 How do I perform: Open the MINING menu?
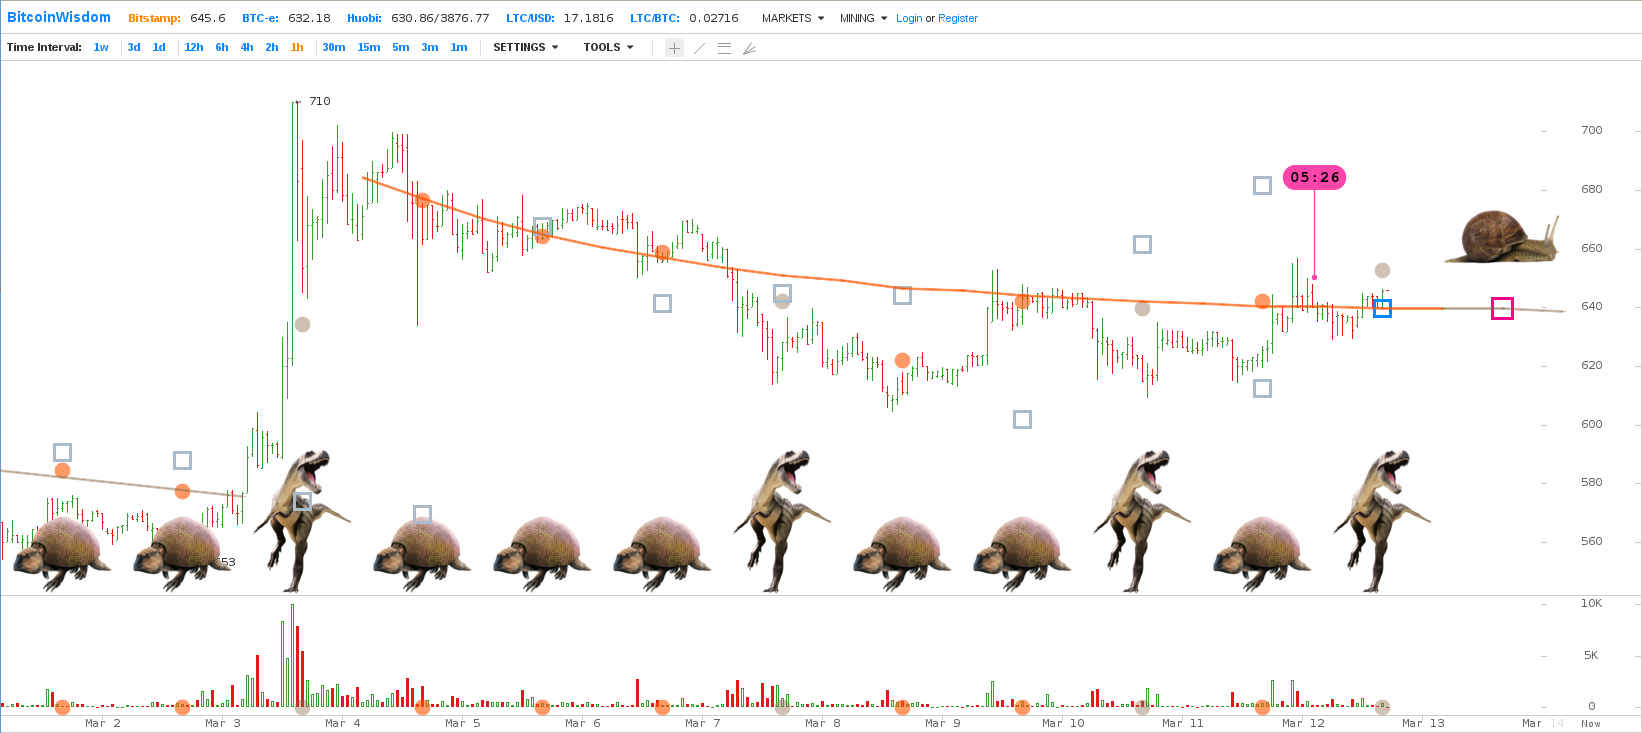click(x=864, y=18)
